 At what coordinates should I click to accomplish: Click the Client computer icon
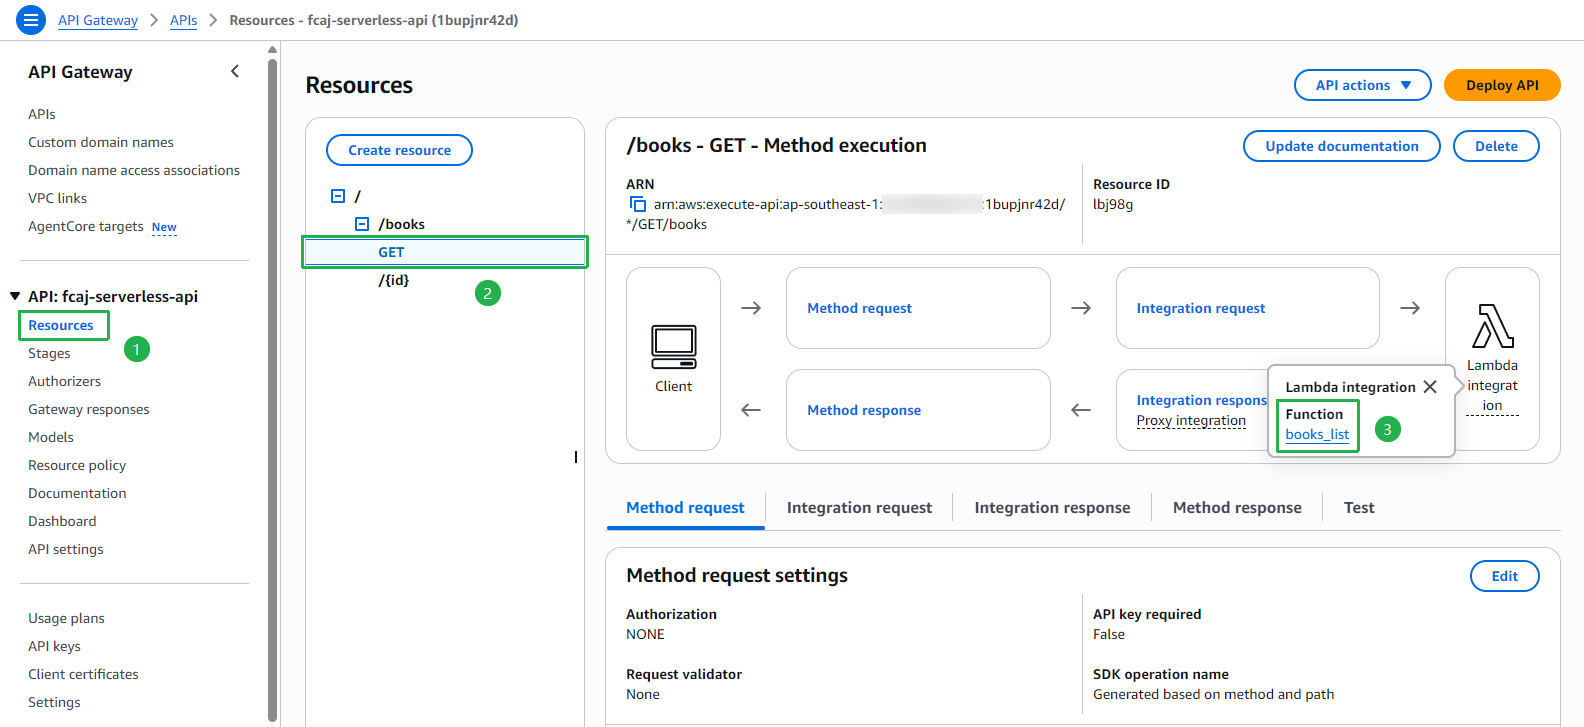[x=673, y=347]
